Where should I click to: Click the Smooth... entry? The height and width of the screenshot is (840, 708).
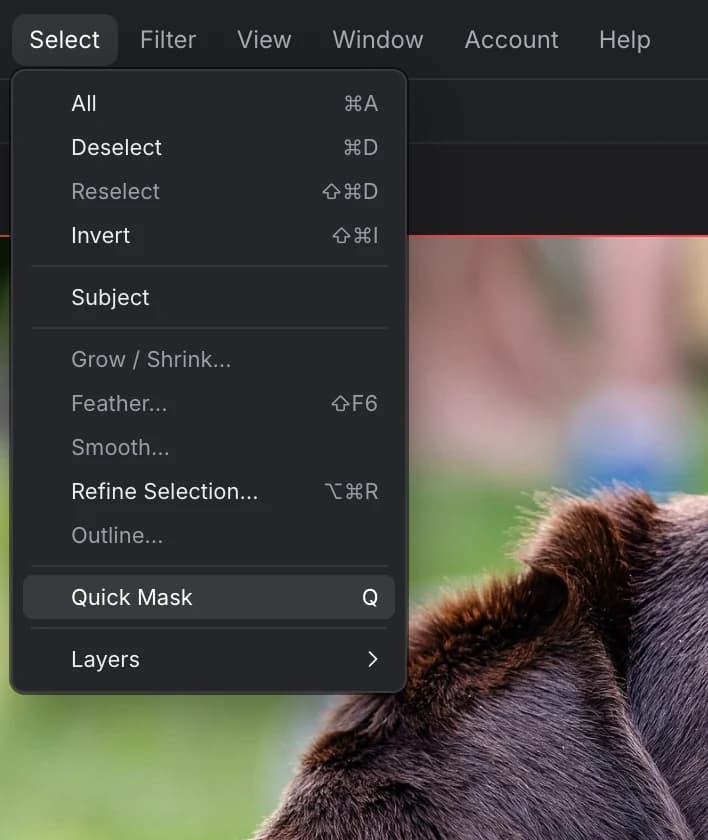point(209,447)
